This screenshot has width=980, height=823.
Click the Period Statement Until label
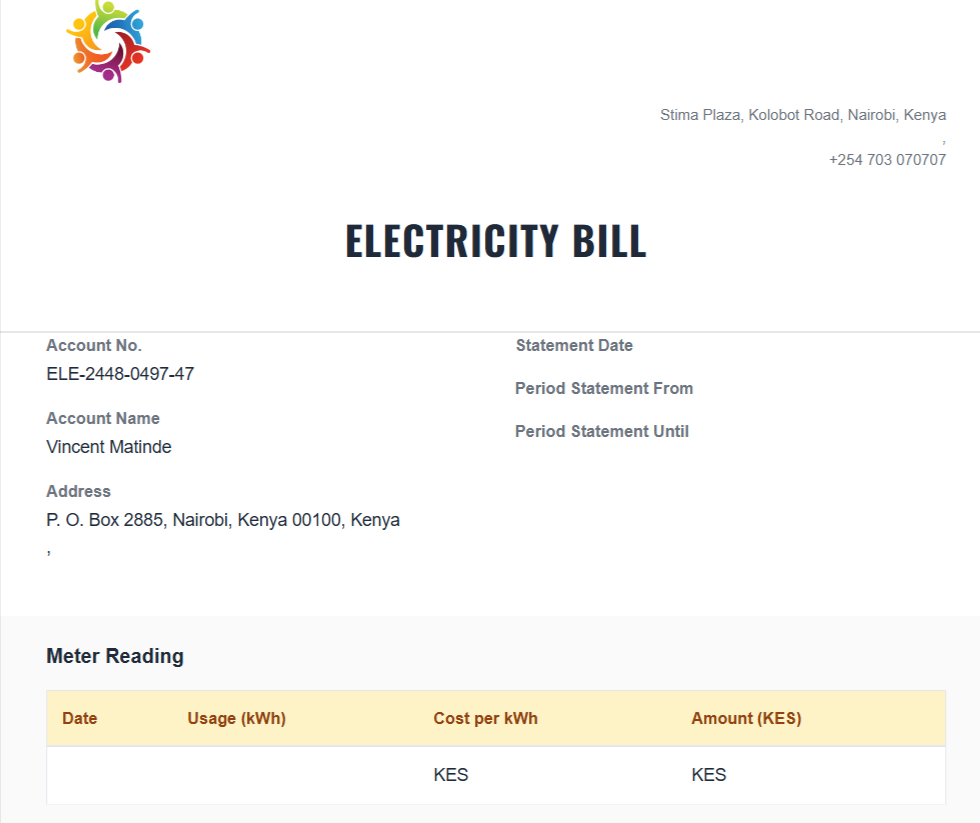602,432
